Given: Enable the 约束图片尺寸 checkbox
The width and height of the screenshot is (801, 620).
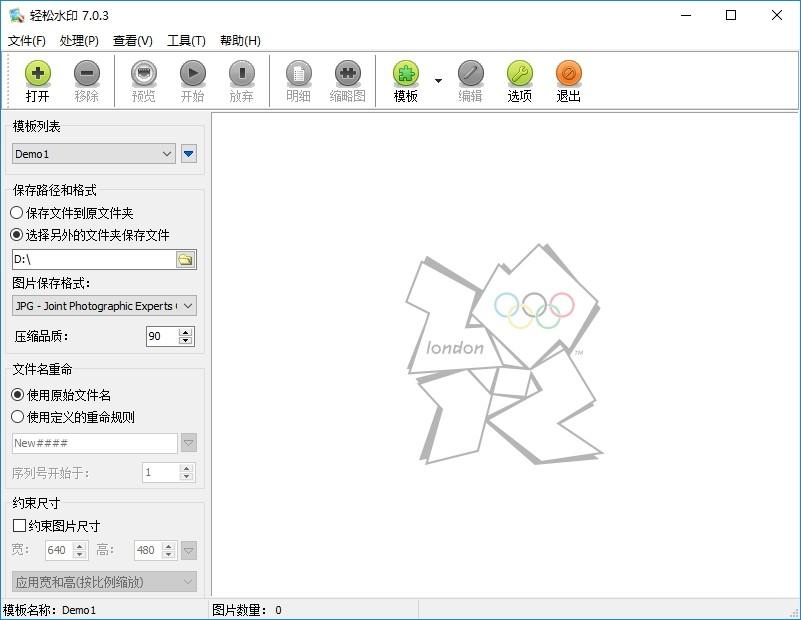Looking at the screenshot, I should click(19, 525).
